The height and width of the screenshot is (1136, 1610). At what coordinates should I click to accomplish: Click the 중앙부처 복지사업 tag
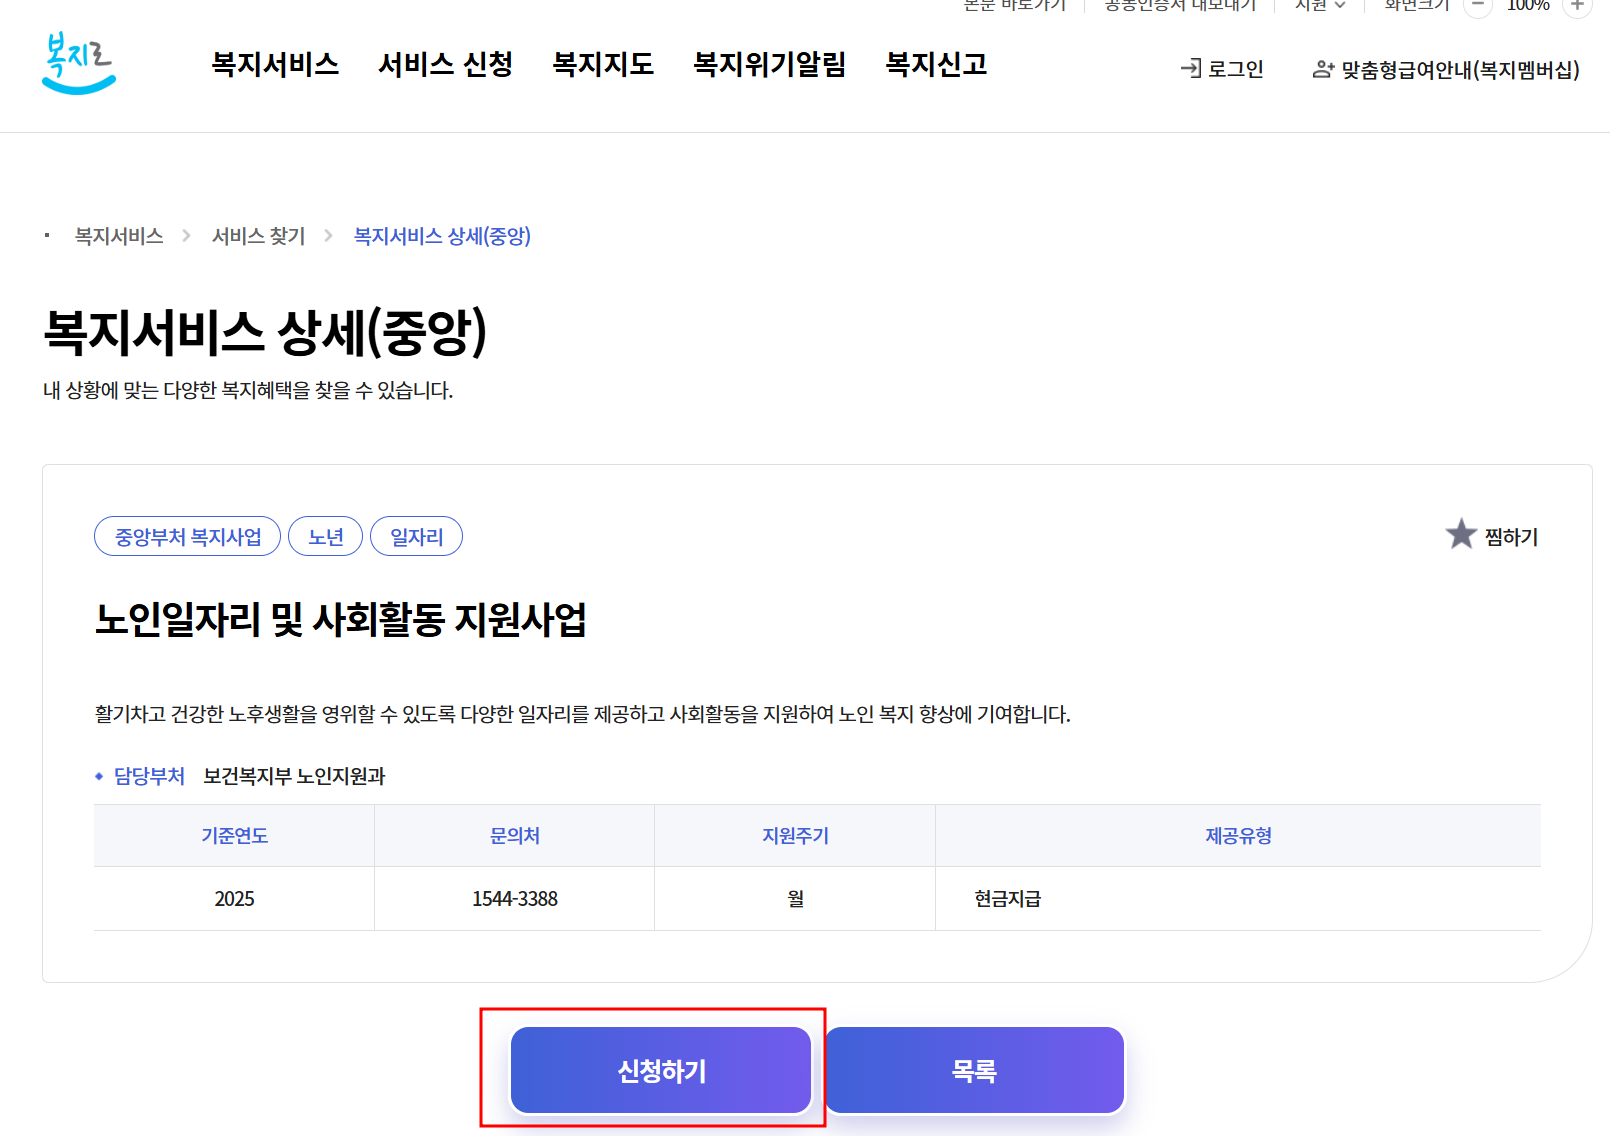[186, 536]
